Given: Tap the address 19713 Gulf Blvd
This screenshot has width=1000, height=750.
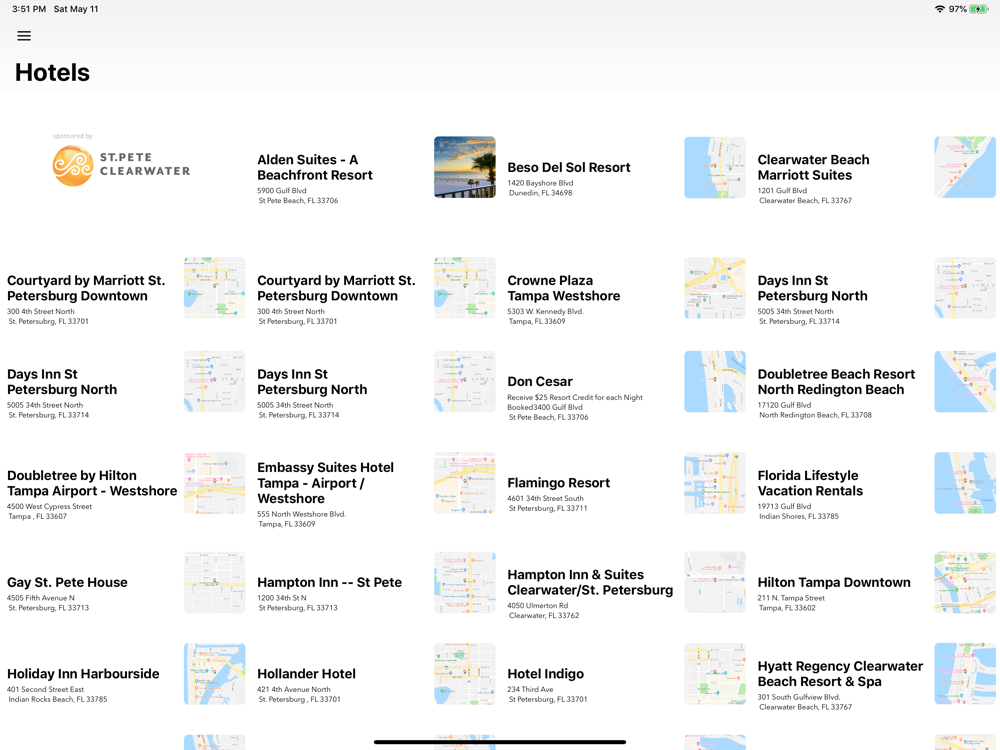Looking at the screenshot, I should click(784, 506).
